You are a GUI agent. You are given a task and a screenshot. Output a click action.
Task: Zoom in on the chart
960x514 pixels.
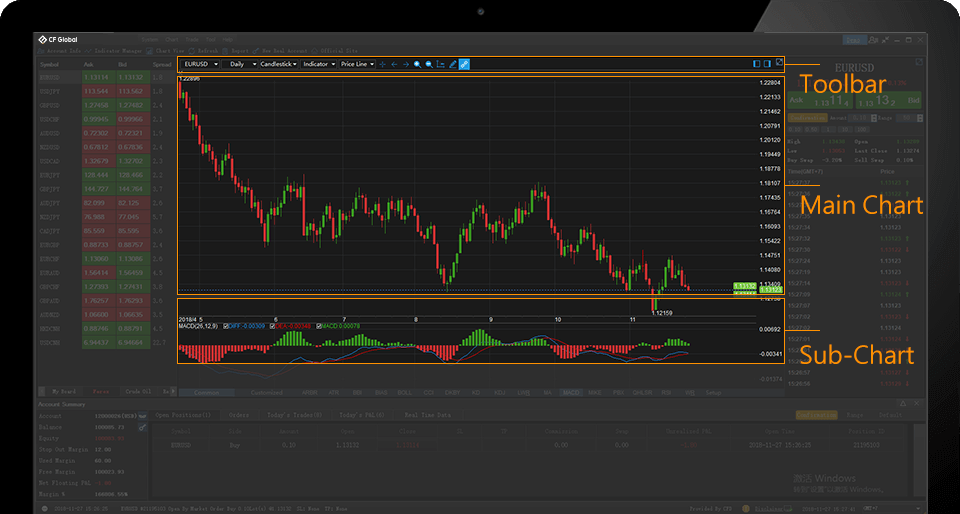pyautogui.click(x=417, y=64)
